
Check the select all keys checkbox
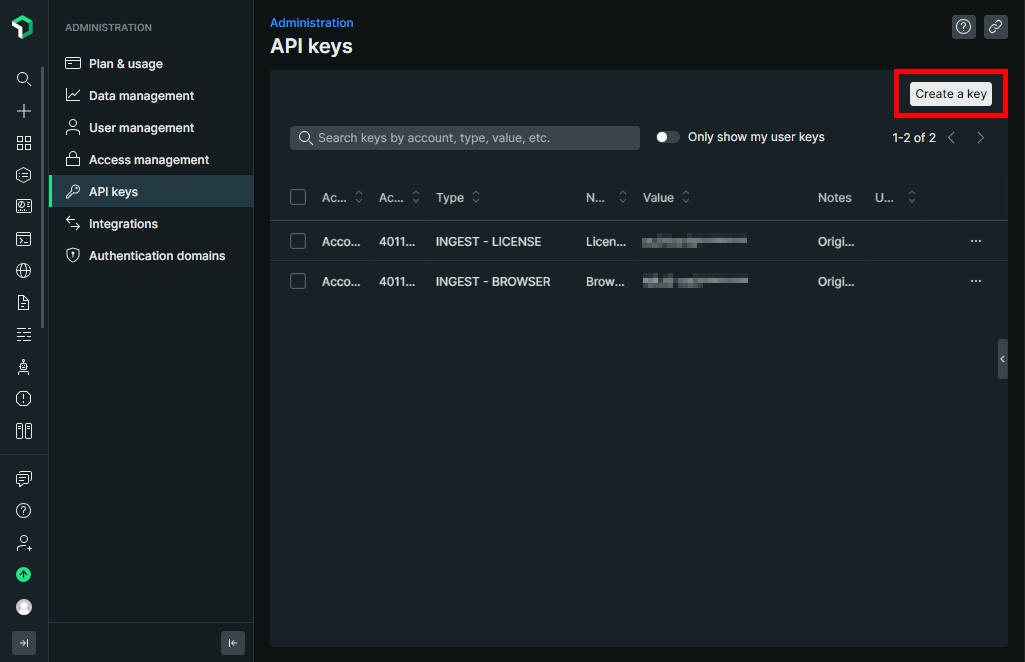pyautogui.click(x=298, y=197)
